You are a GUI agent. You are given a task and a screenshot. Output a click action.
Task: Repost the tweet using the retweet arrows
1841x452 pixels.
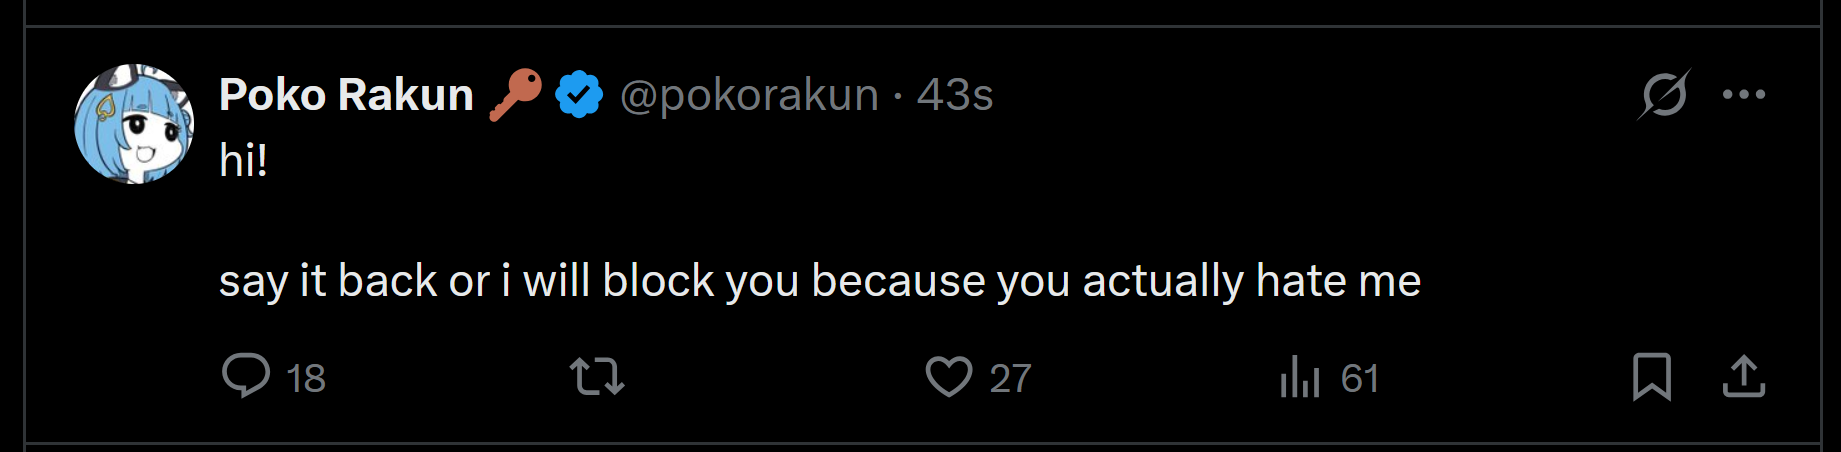(x=597, y=377)
